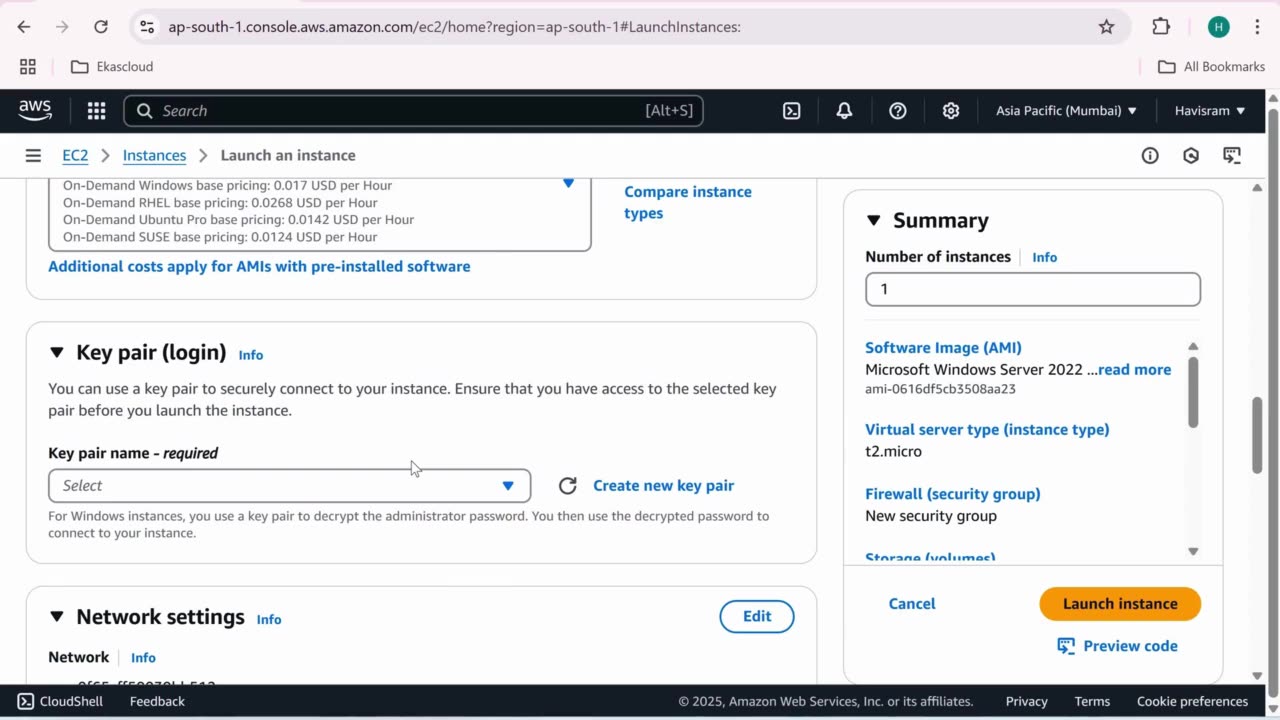
Task: Open additional costs for AMIs link
Action: tap(259, 266)
